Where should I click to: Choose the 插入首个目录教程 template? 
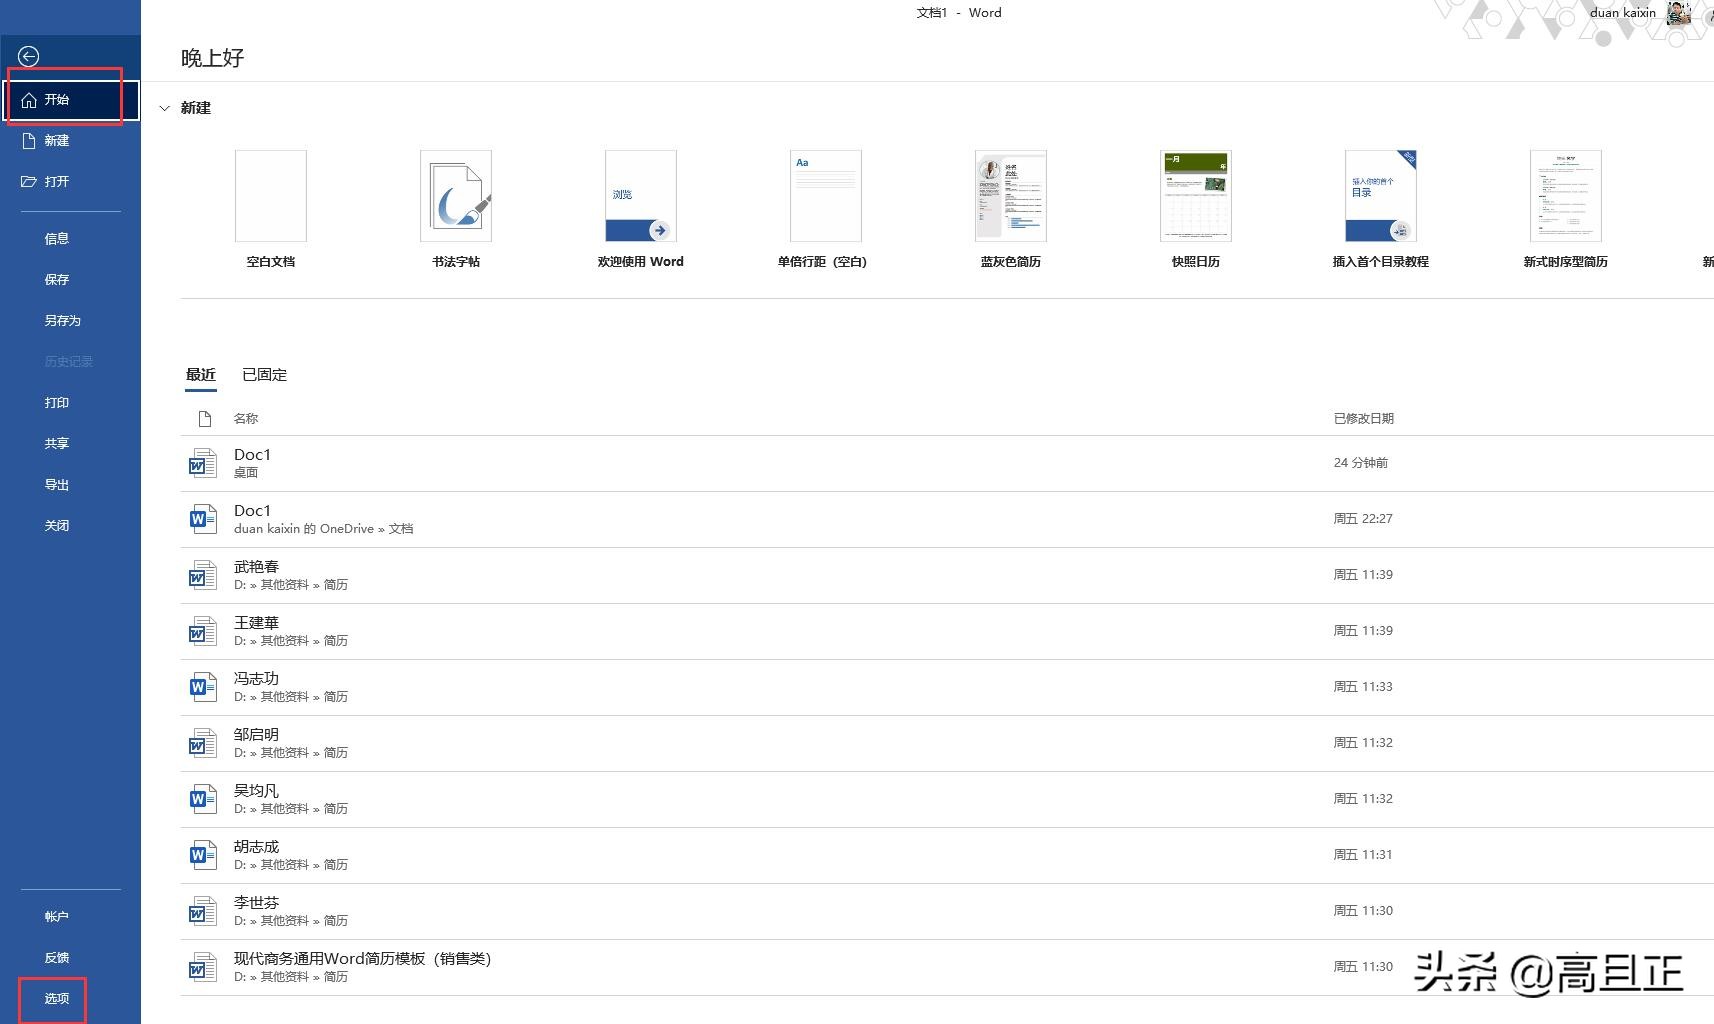[1381, 196]
